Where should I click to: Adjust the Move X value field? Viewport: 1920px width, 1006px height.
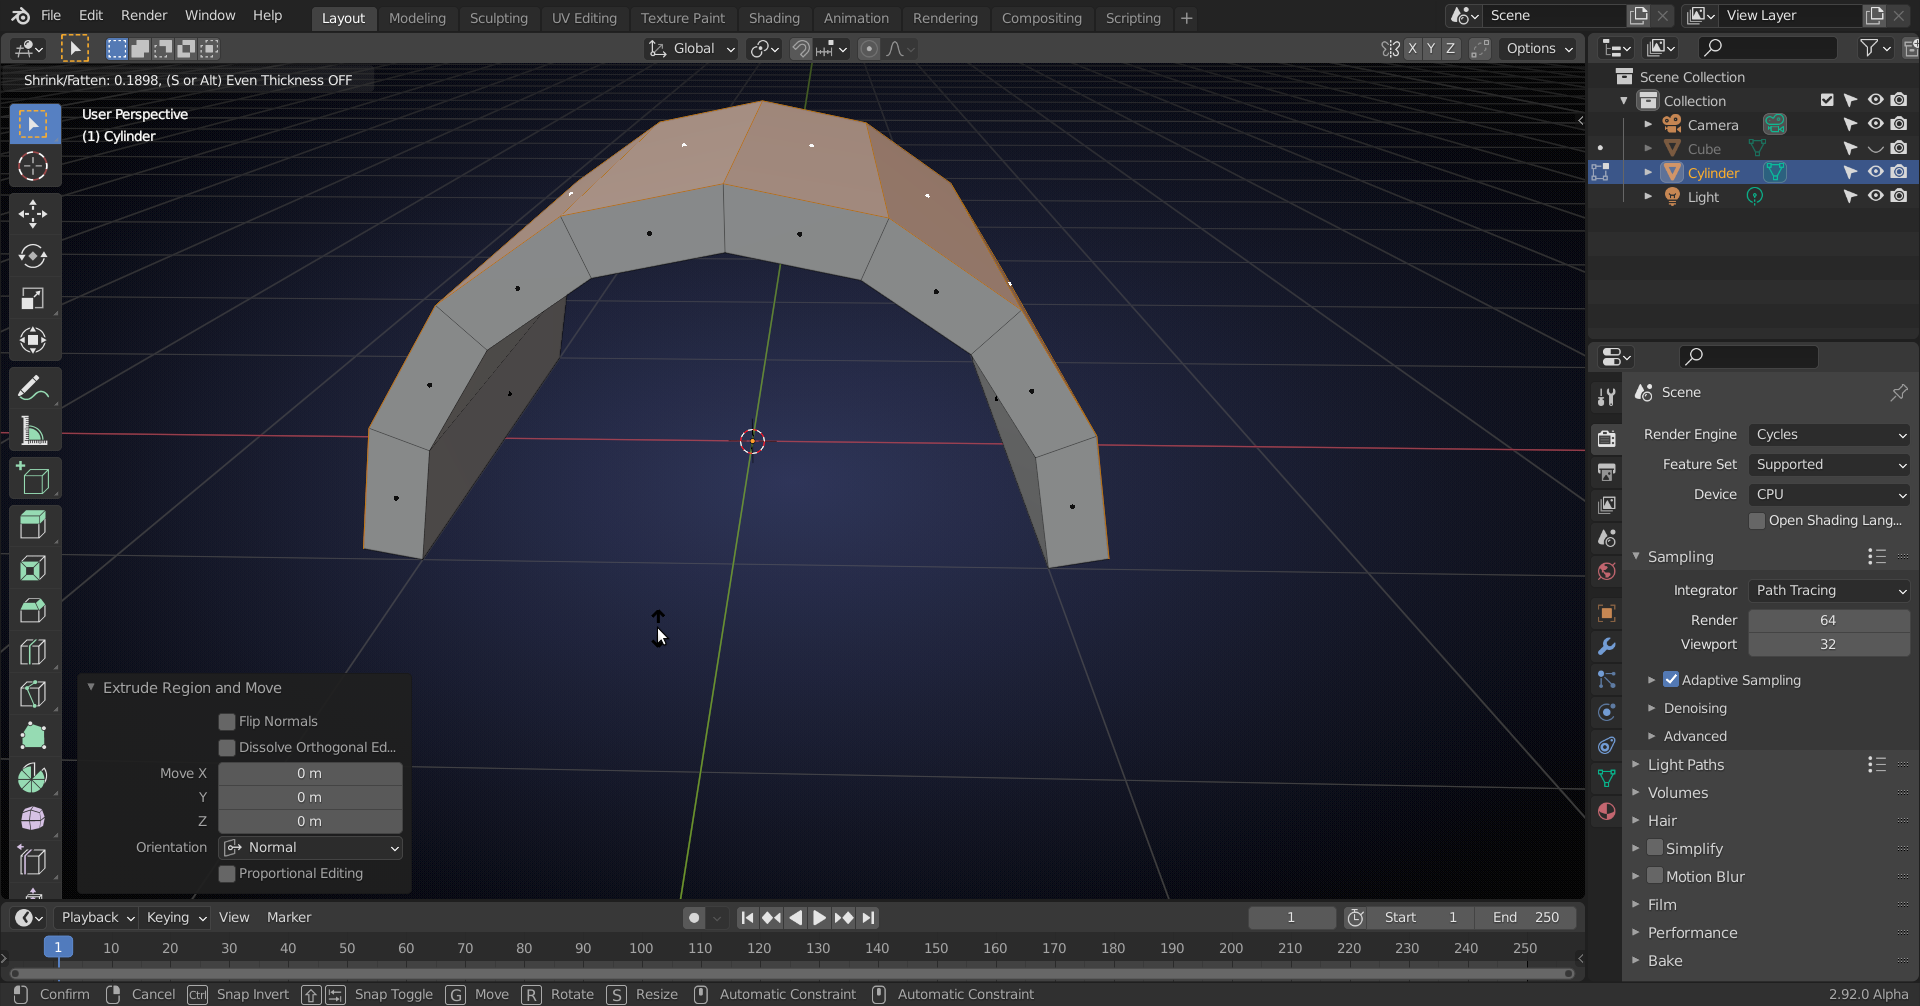pyautogui.click(x=311, y=774)
